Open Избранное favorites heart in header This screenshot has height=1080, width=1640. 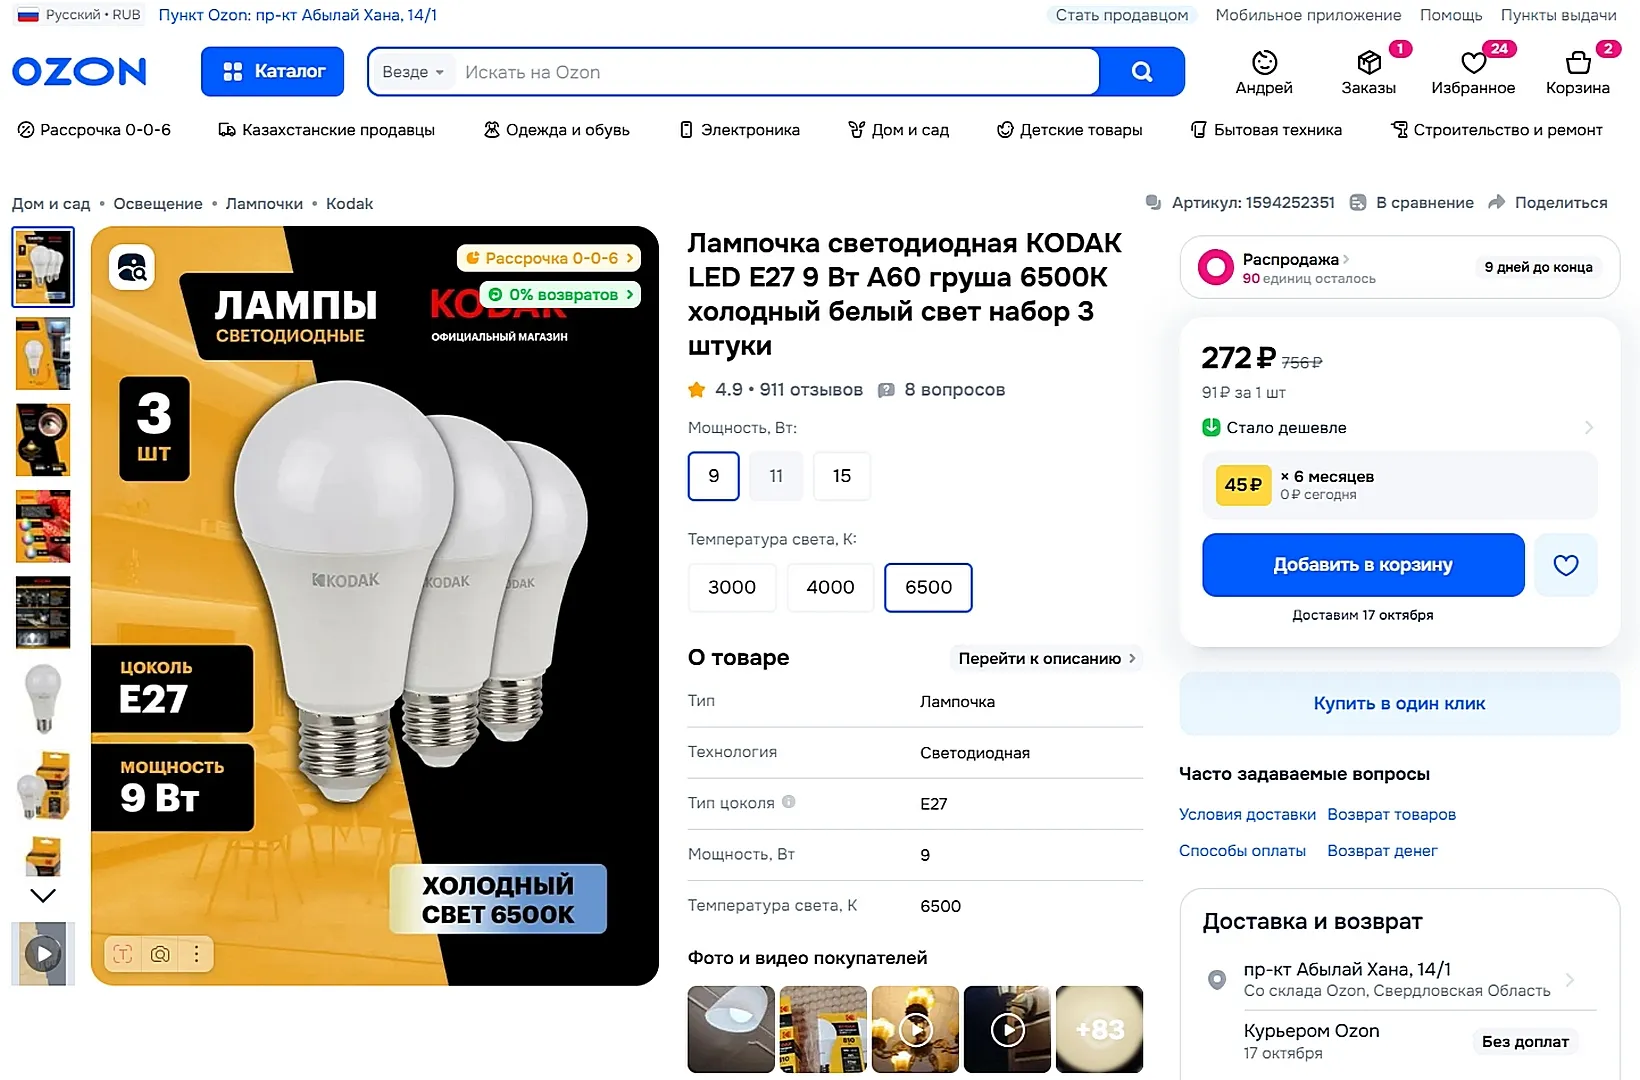pos(1473,64)
